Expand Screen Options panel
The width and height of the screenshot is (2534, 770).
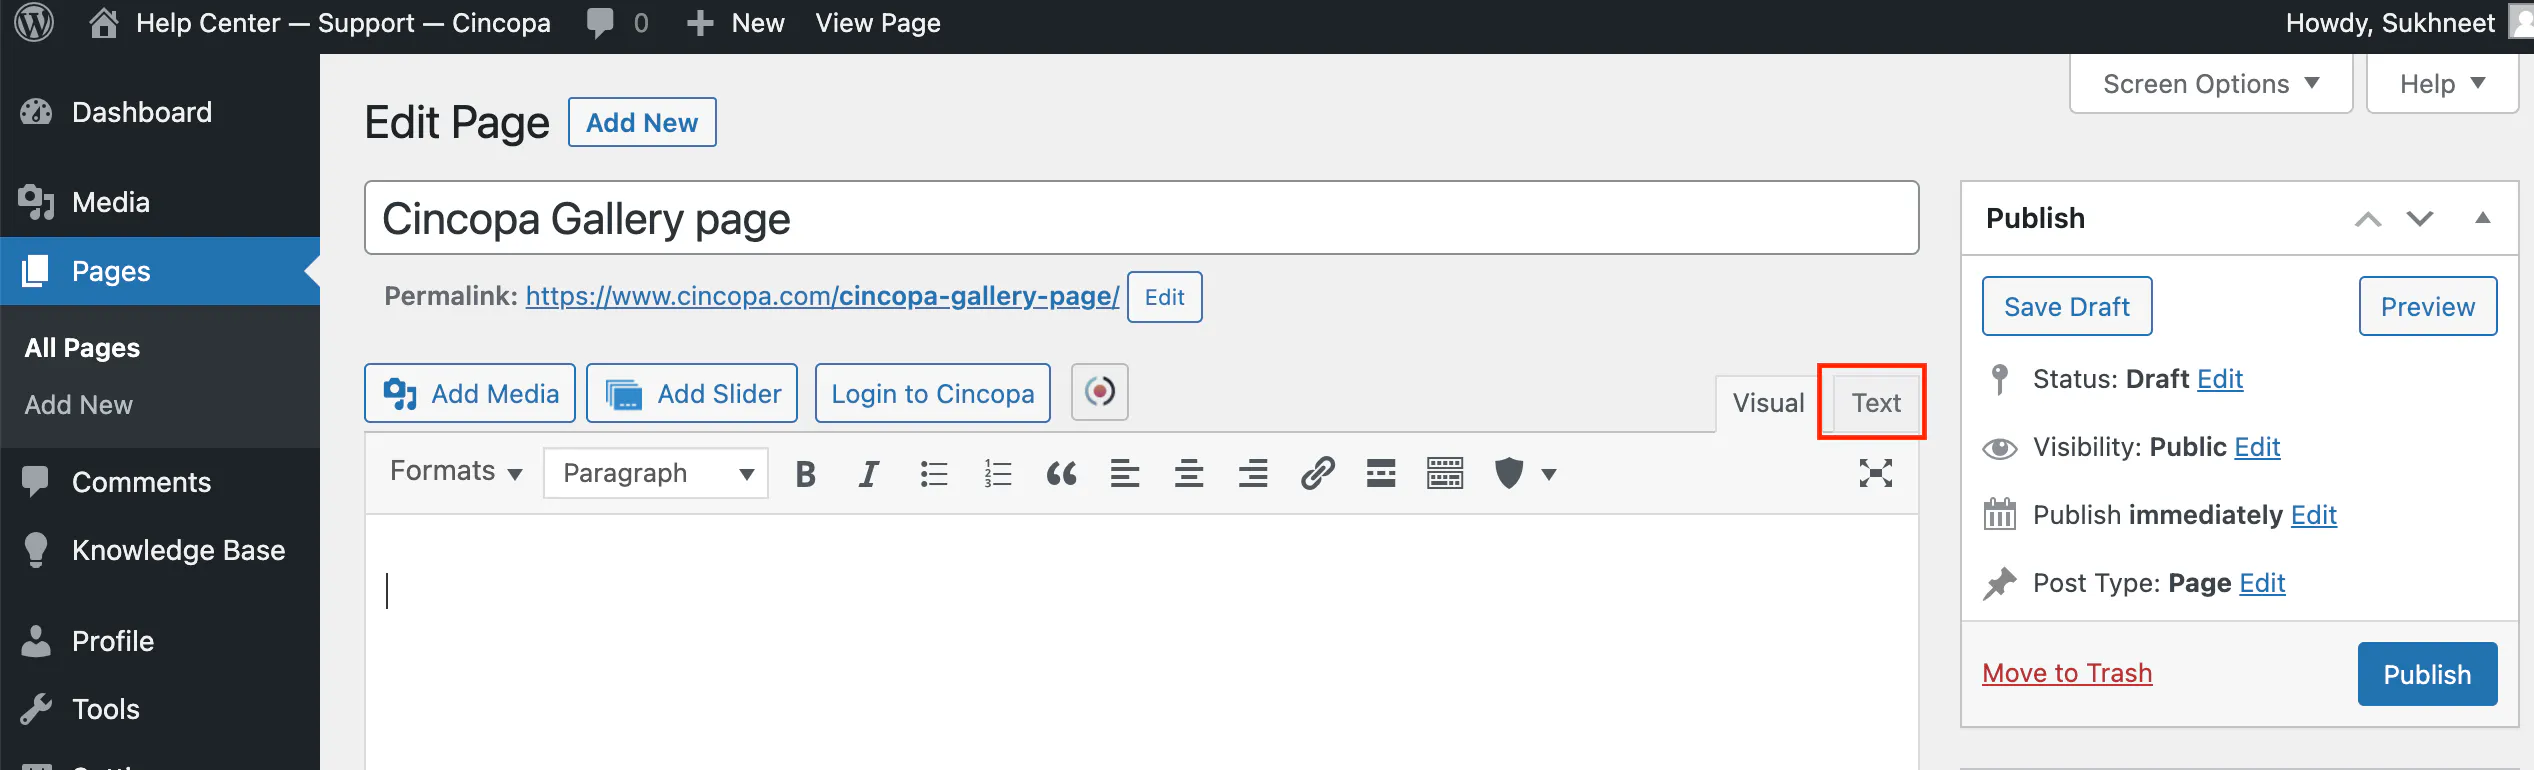2211,84
